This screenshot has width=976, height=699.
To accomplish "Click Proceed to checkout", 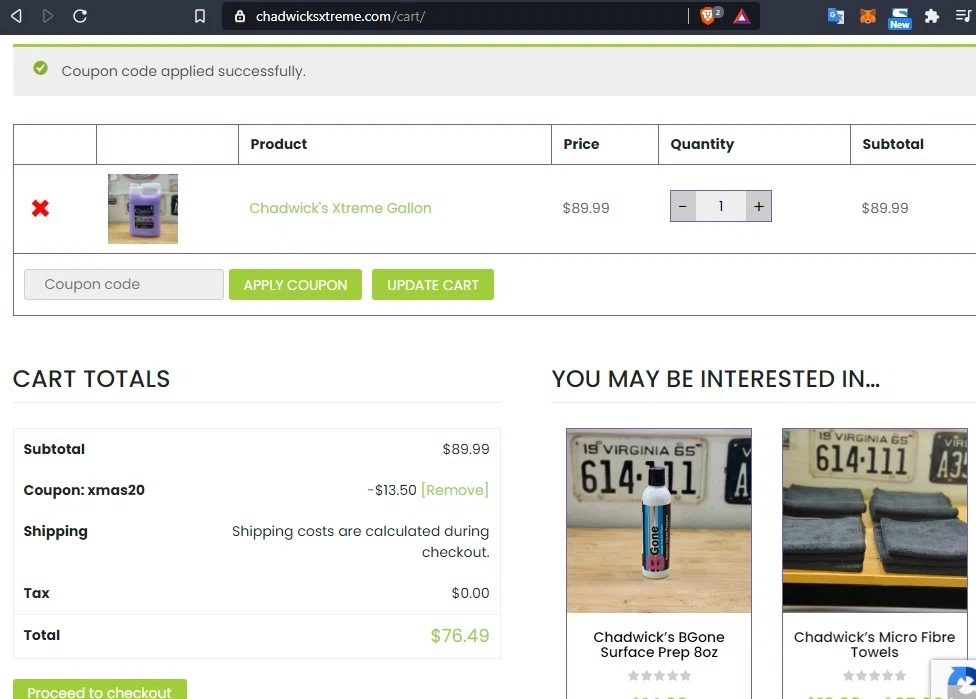I will coord(100,690).
